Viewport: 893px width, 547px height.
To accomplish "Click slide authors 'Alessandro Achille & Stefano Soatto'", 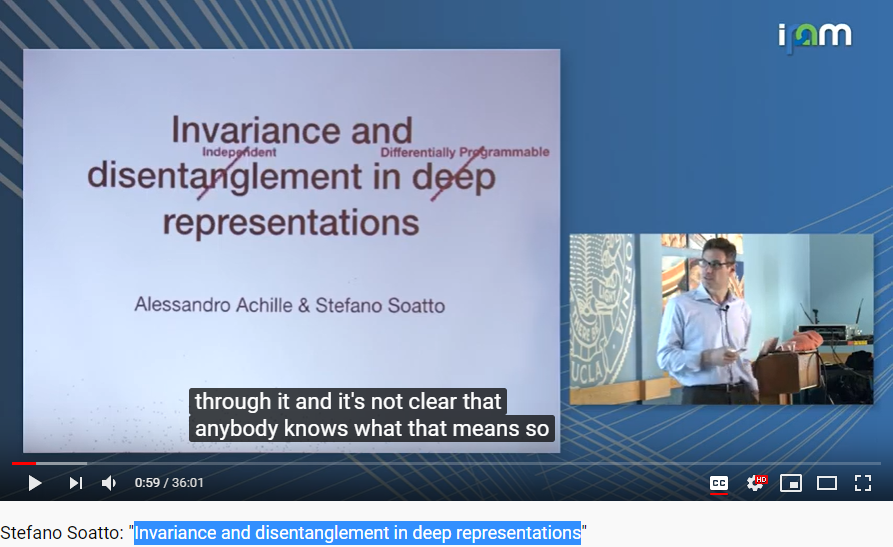I will coord(290,305).
